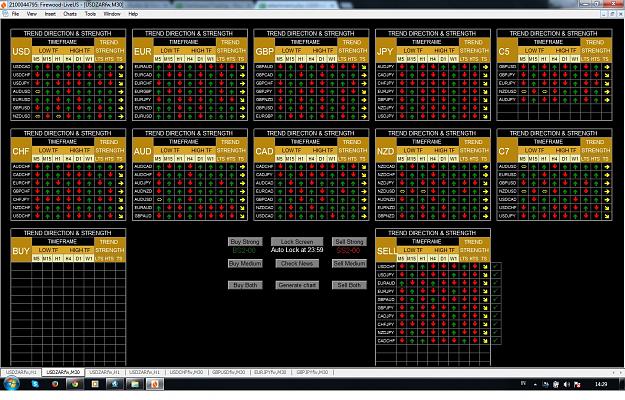625x400 pixels.
Task: Toggle the checkmark beside USDCHF in SELL panel
Action: (495, 267)
